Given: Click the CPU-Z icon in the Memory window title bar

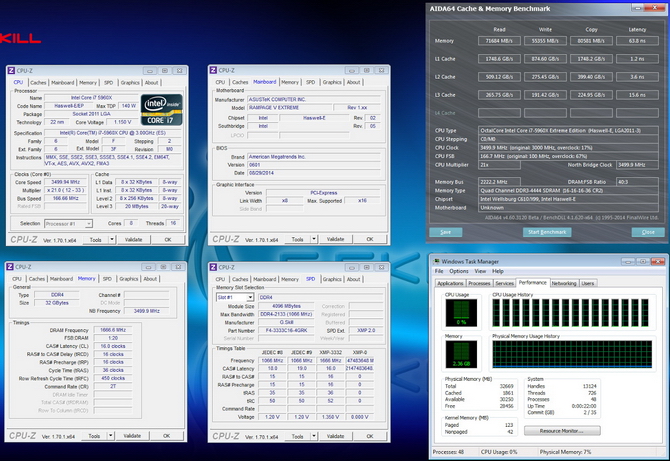Looking at the screenshot, I should pyautogui.click(x=10, y=267).
